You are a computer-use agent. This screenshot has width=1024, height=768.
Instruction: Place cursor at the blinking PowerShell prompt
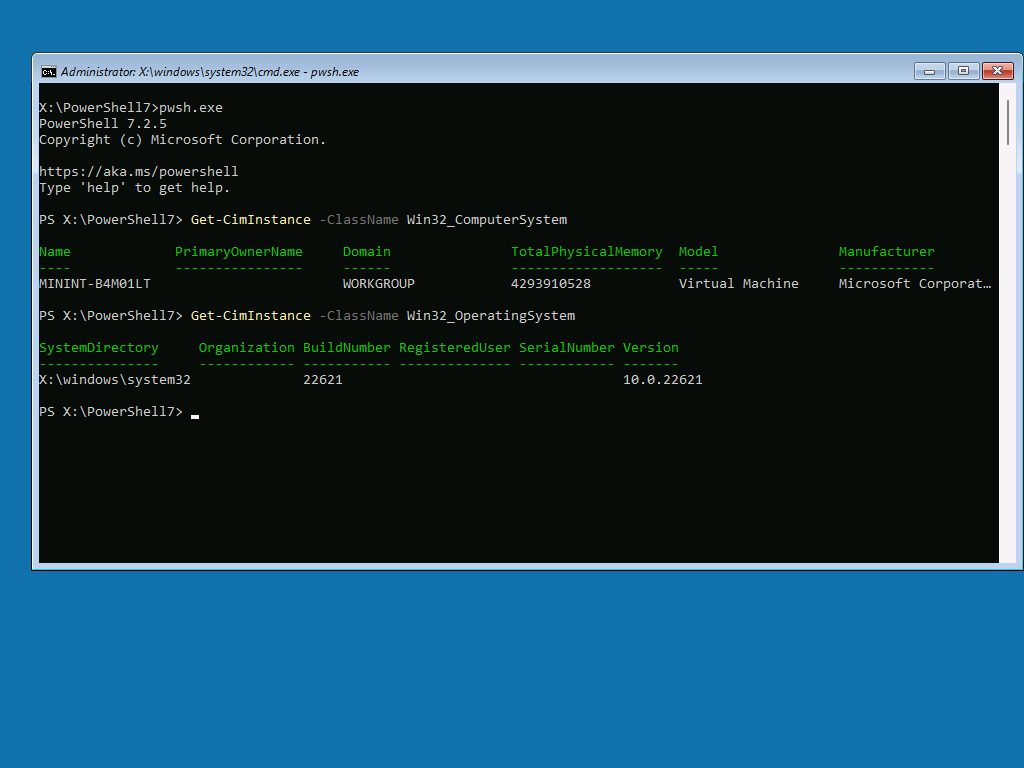click(x=194, y=411)
